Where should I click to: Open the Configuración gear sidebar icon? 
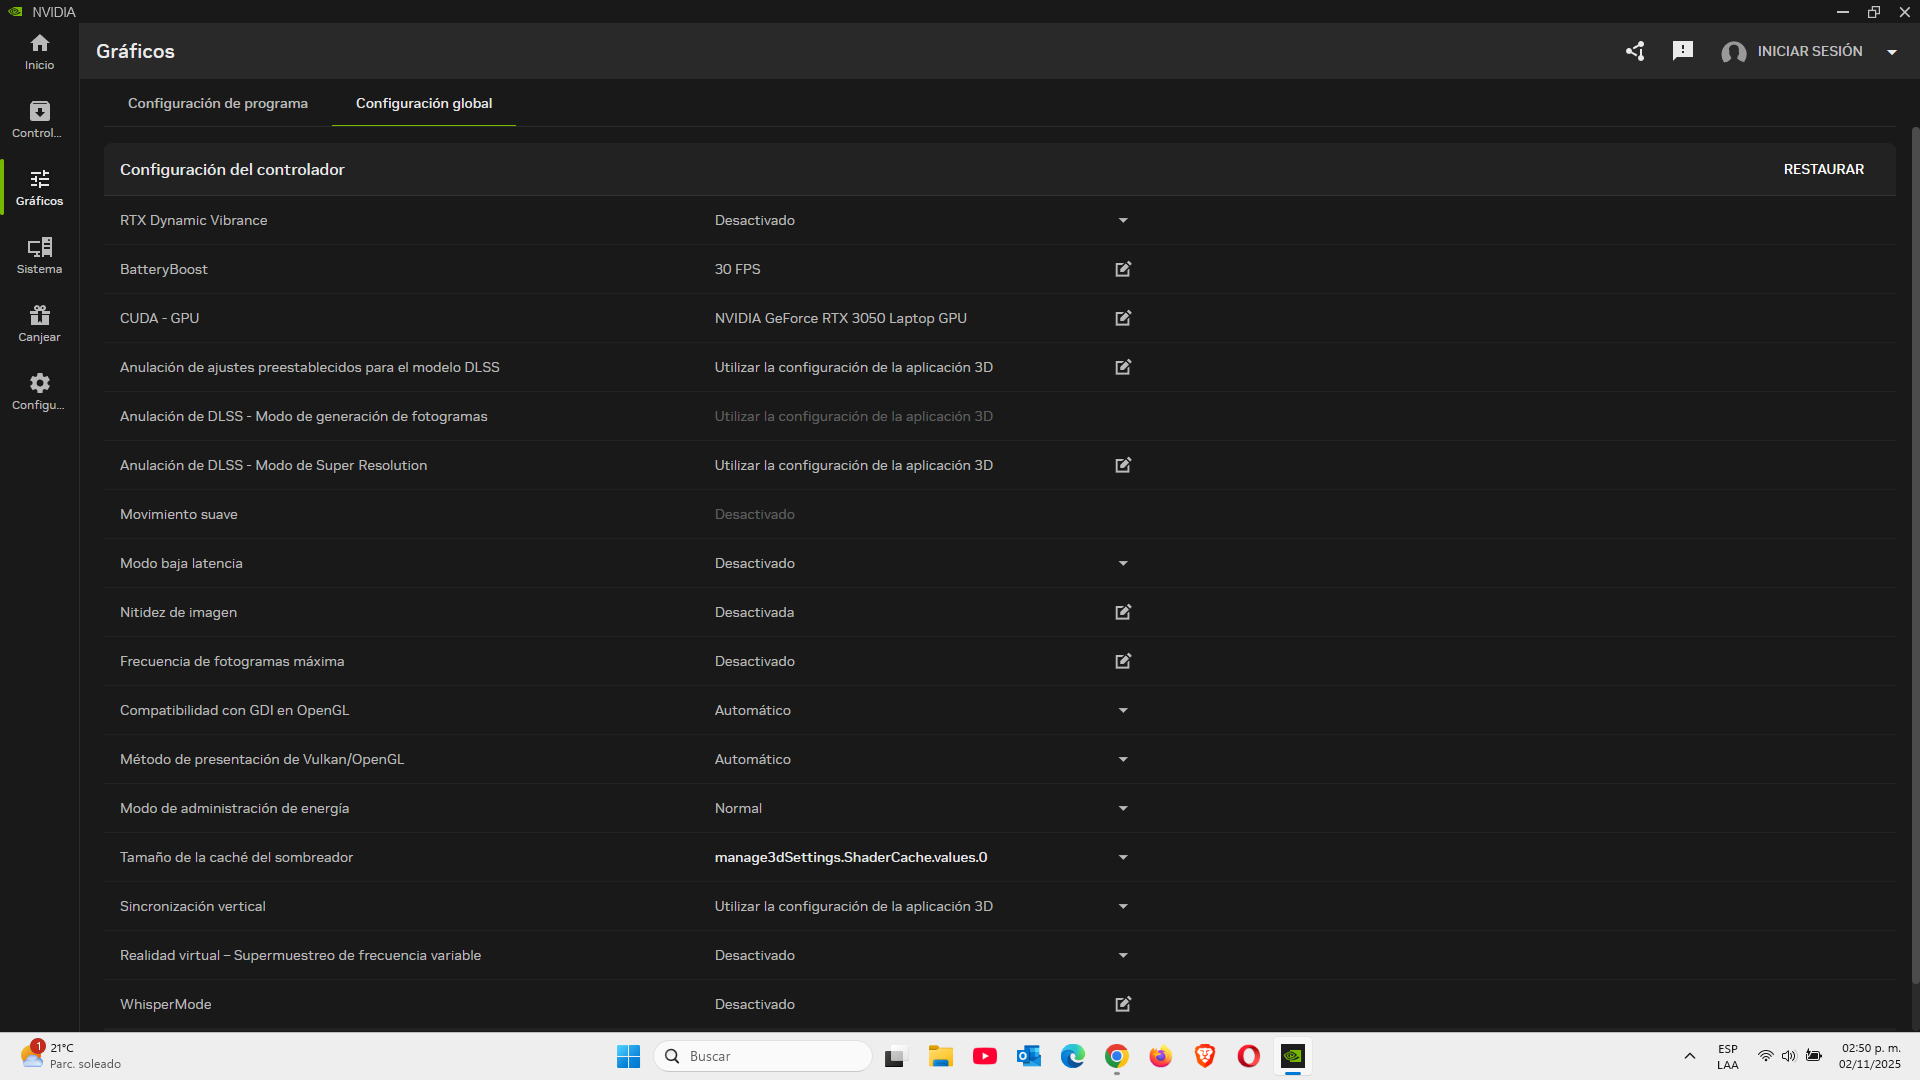39,391
